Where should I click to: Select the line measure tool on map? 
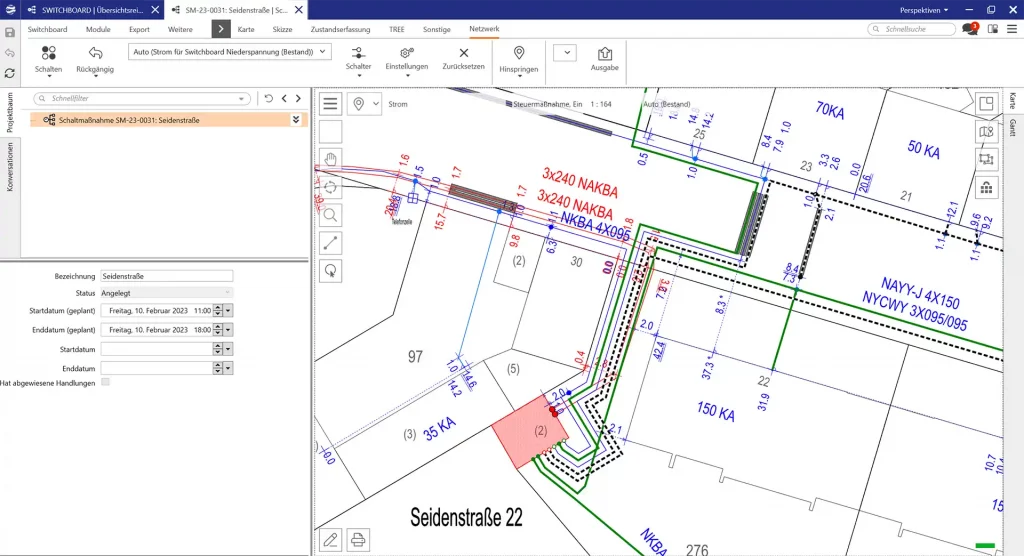pyautogui.click(x=331, y=242)
